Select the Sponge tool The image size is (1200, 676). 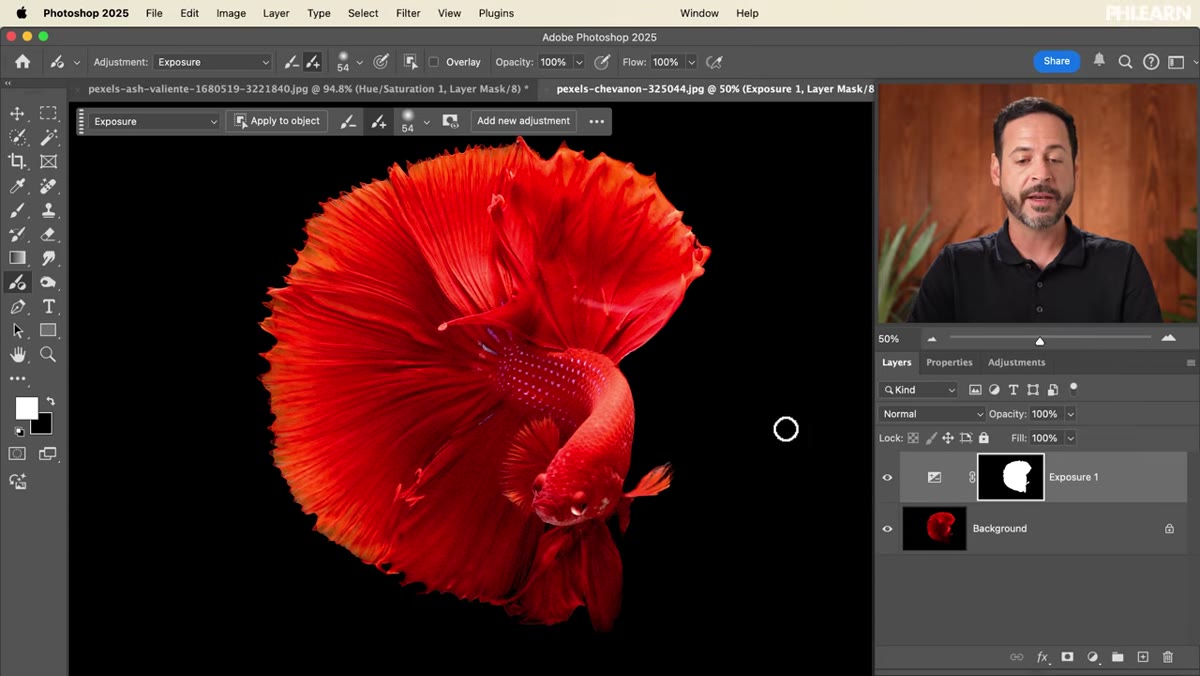pyautogui.click(x=48, y=282)
